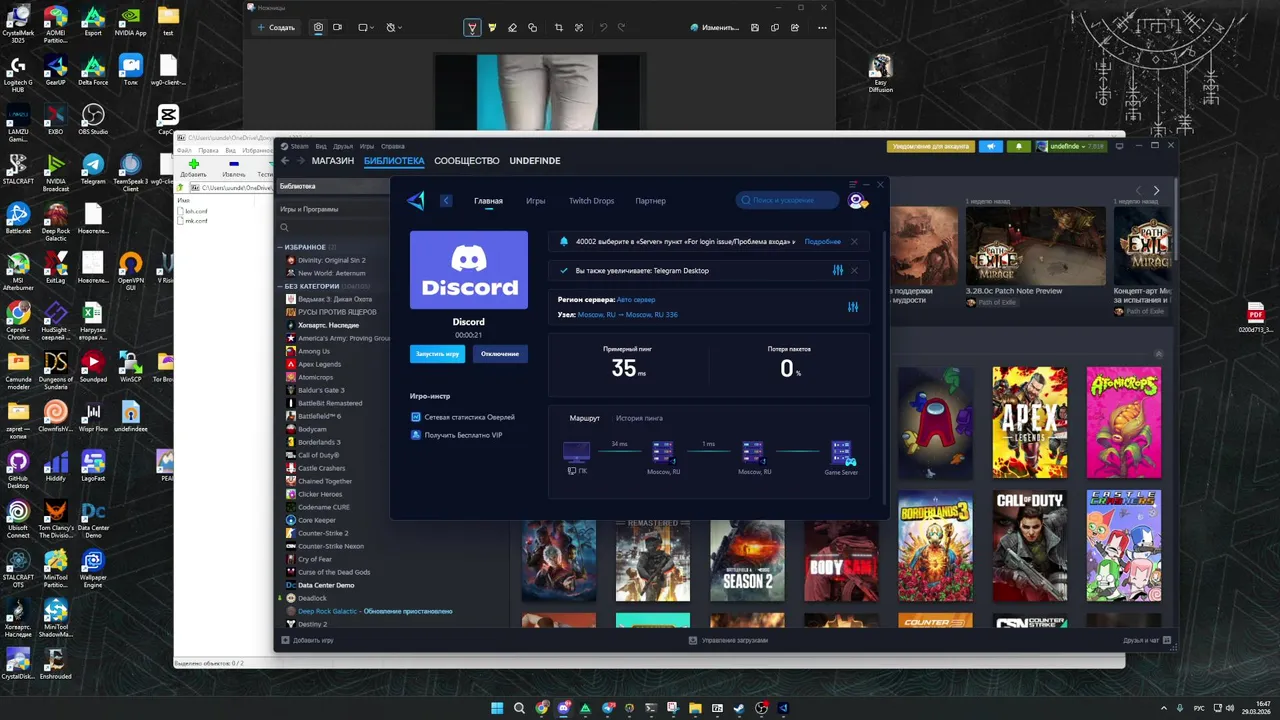This screenshot has height=720, width=1280.
Task: Collapse БЕЗ КАТЕГОРИИ section in Steam library
Action: pos(281,286)
